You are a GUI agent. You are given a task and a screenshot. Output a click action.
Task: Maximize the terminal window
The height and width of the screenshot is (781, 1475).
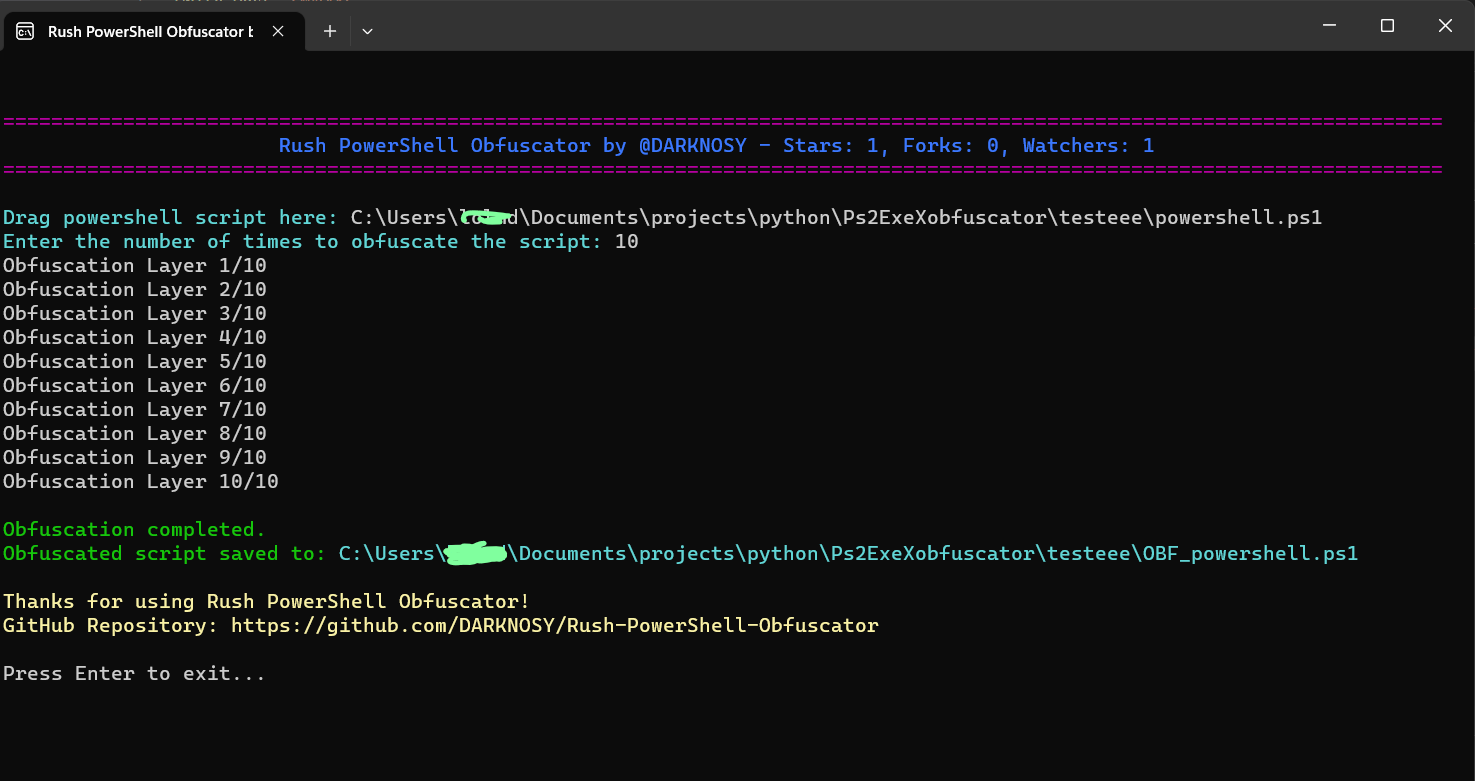click(1387, 26)
